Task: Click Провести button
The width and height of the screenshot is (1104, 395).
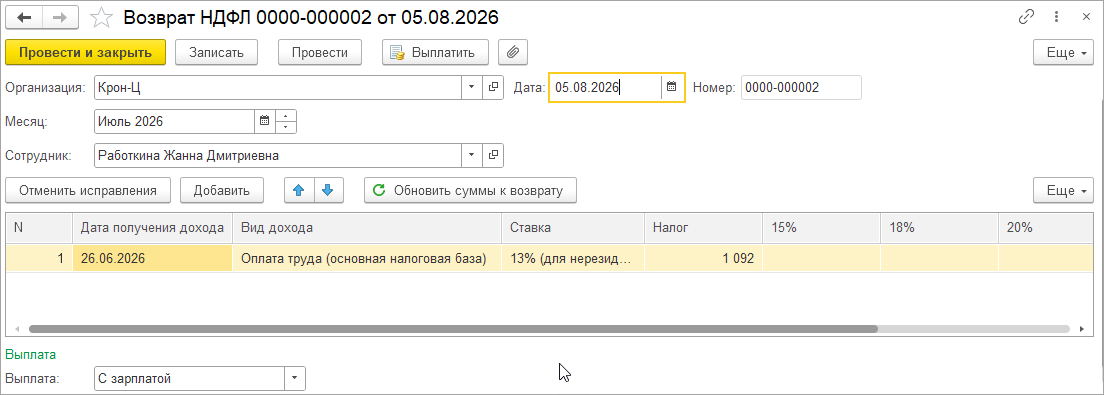Action: click(320, 52)
